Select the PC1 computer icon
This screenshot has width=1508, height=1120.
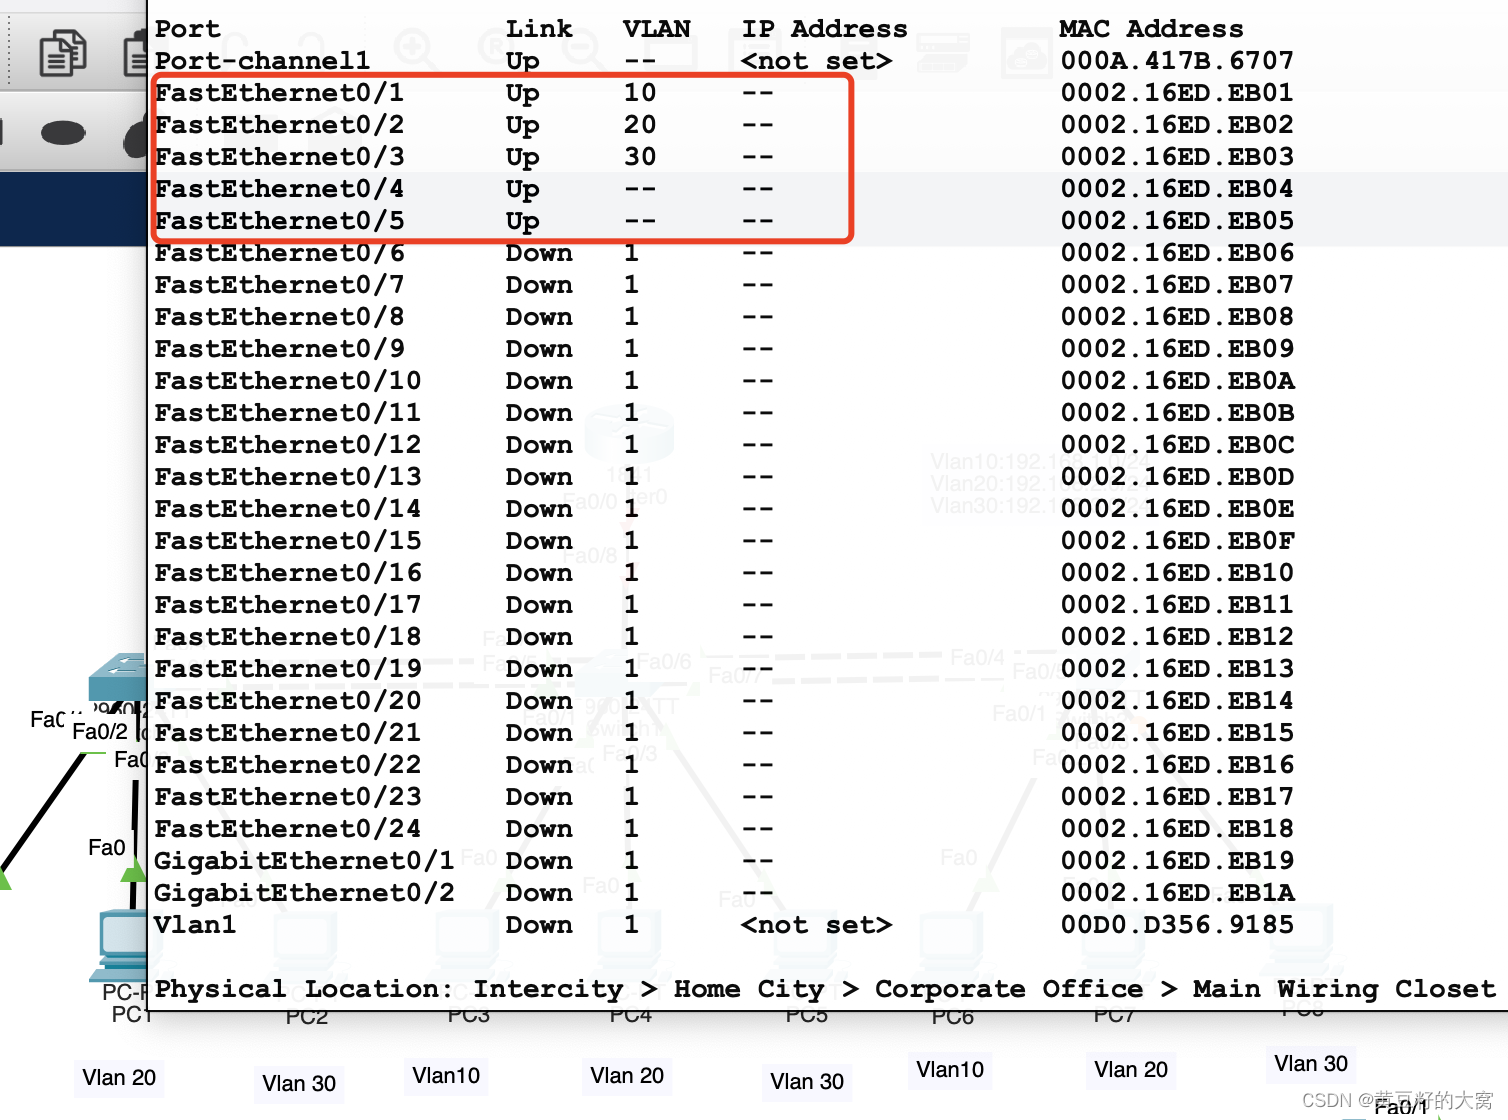[x=122, y=945]
